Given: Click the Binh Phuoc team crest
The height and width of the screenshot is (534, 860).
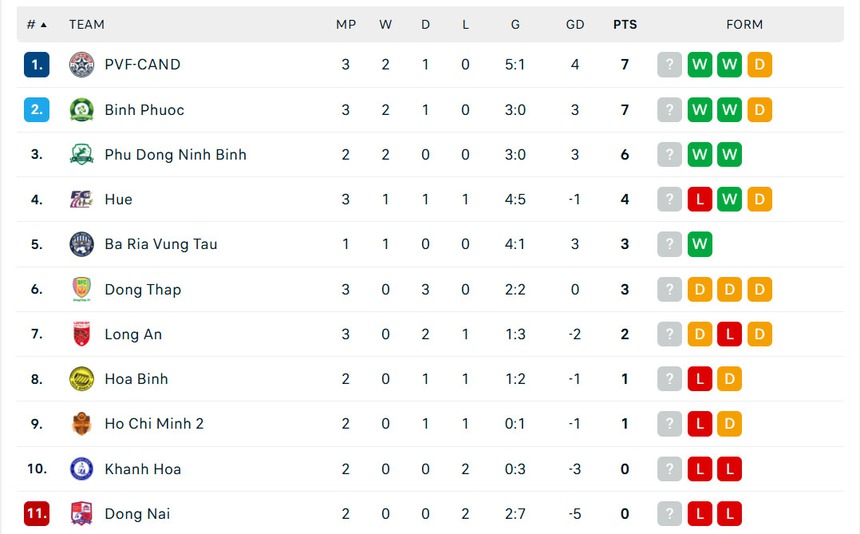Looking at the screenshot, I should point(81,110).
